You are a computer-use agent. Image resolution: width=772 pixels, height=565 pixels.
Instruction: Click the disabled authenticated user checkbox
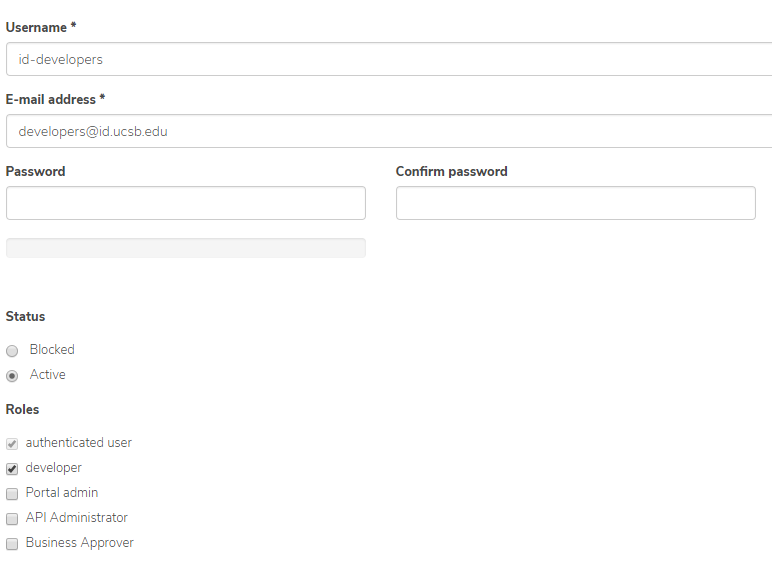click(x=12, y=443)
